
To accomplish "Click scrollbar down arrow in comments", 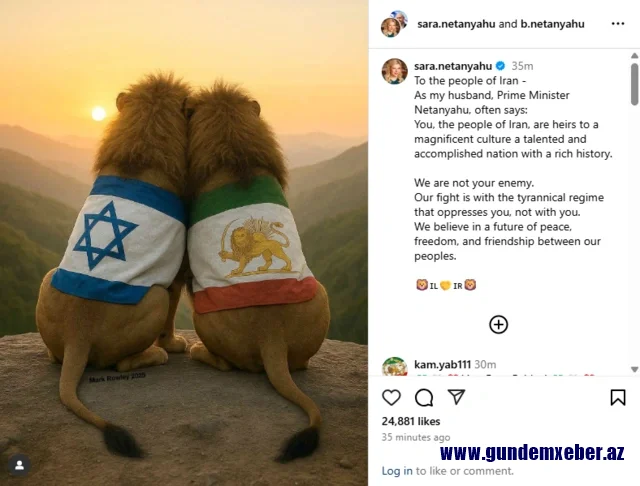I will (x=634, y=369).
